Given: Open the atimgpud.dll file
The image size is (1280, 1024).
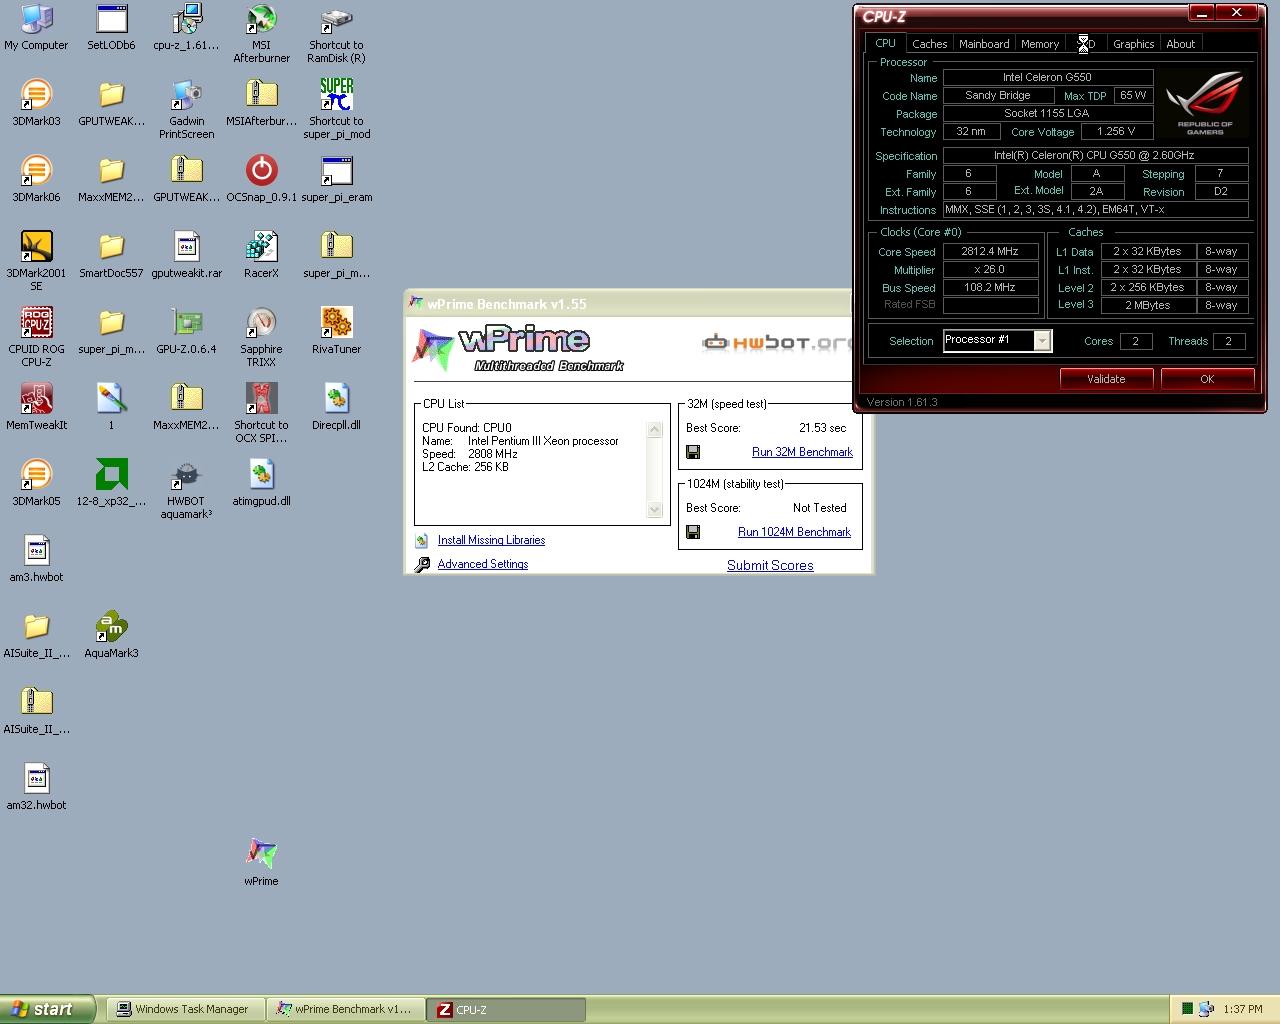Looking at the screenshot, I should click(261, 484).
